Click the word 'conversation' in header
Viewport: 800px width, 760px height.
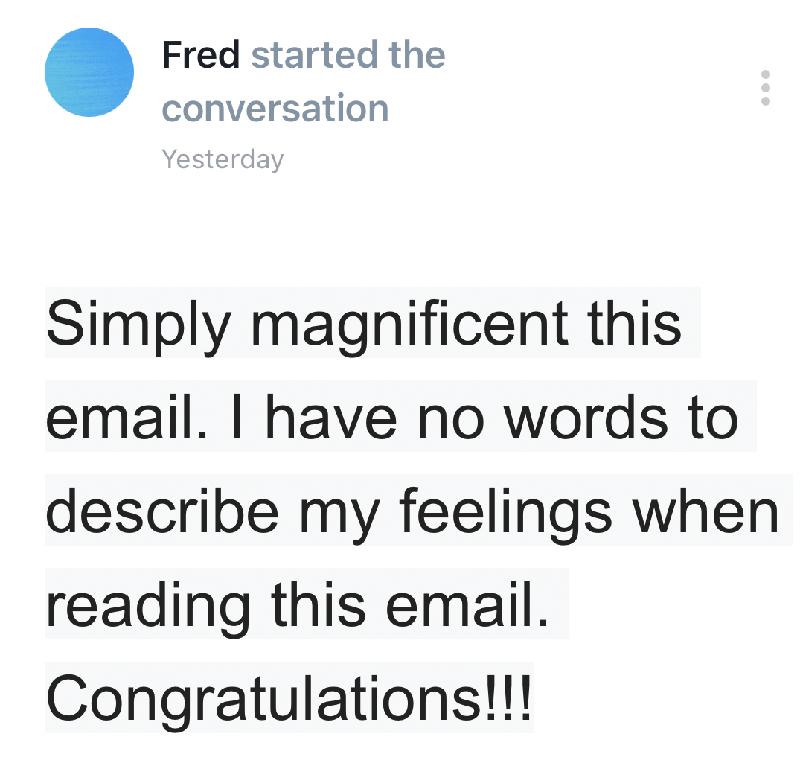(276, 108)
